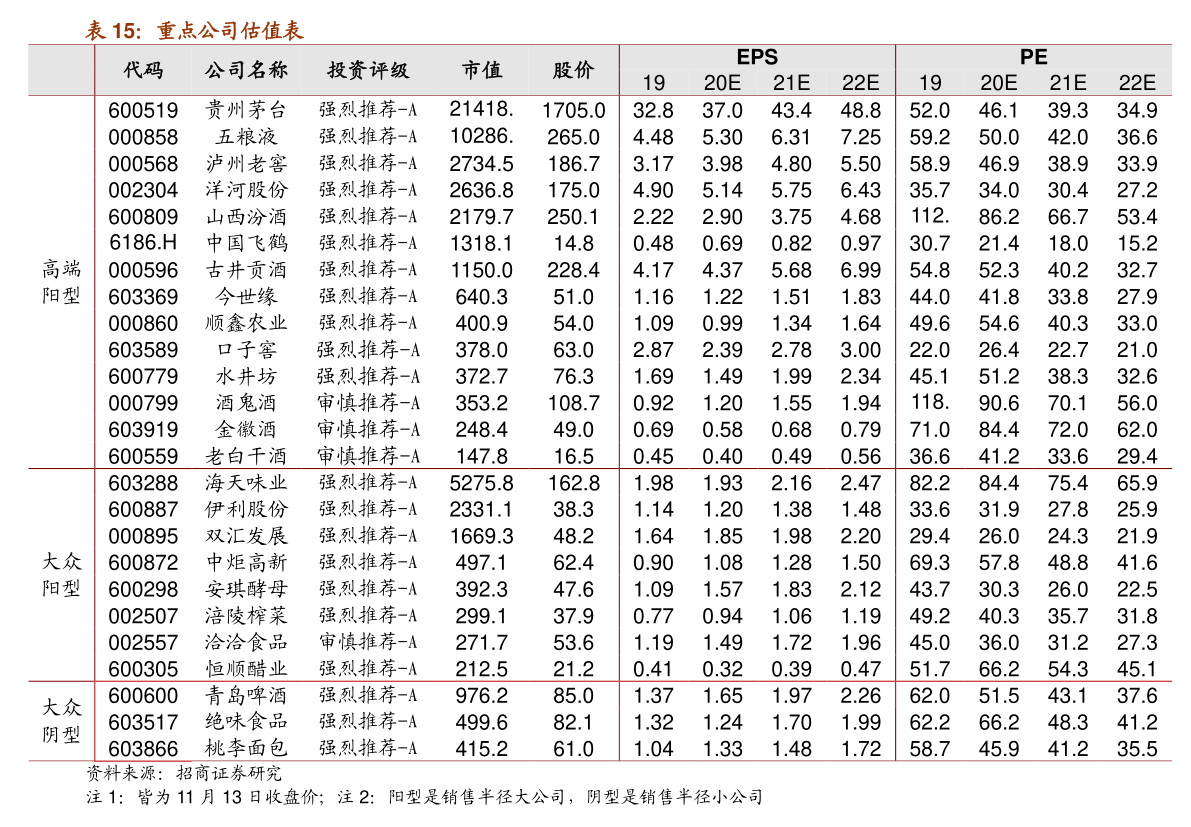Click share price 228.4 for 古井贡酒

573,270
